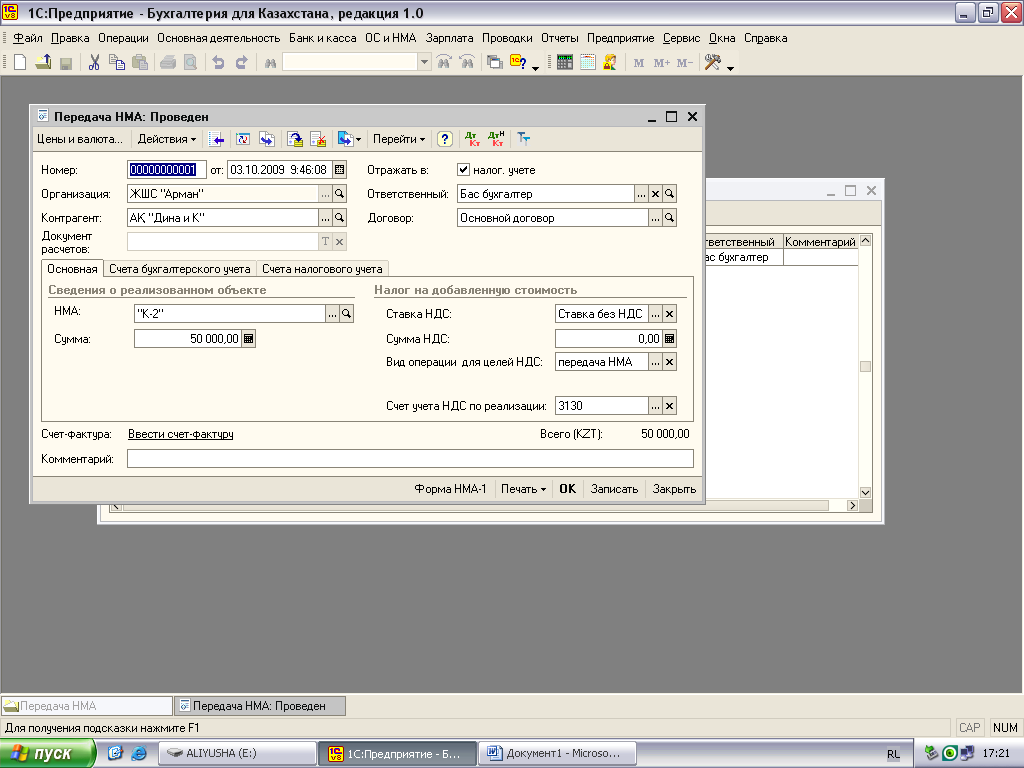Expand the Действия dropdown menu
This screenshot has height=768, width=1024.
pyautogui.click(x=167, y=139)
